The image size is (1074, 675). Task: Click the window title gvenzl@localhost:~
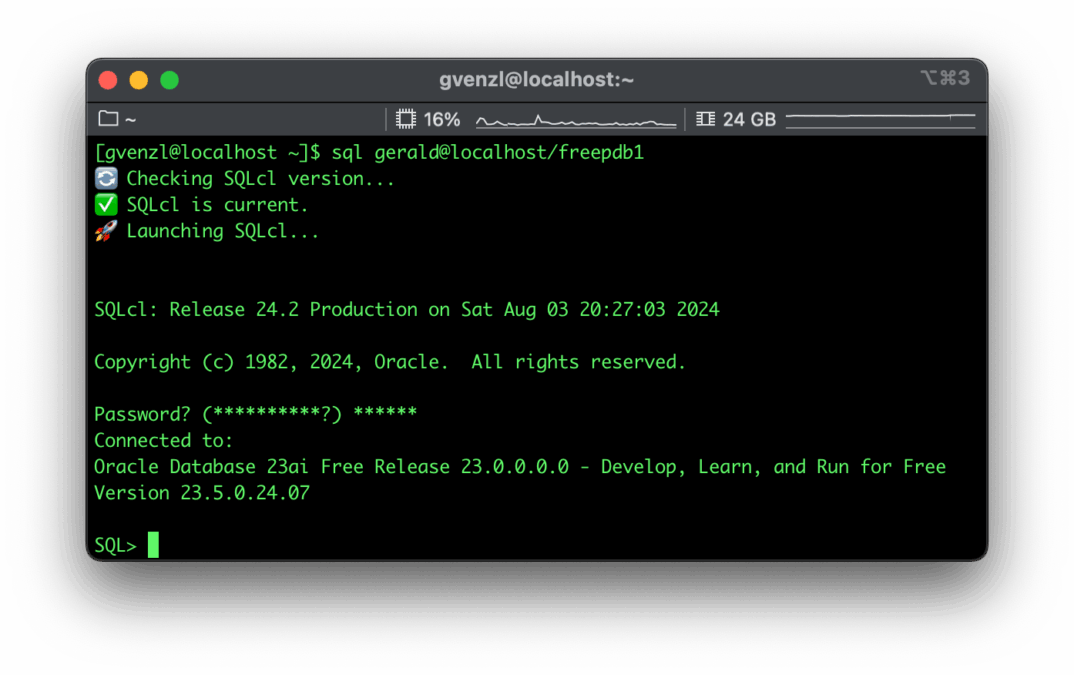click(x=536, y=79)
